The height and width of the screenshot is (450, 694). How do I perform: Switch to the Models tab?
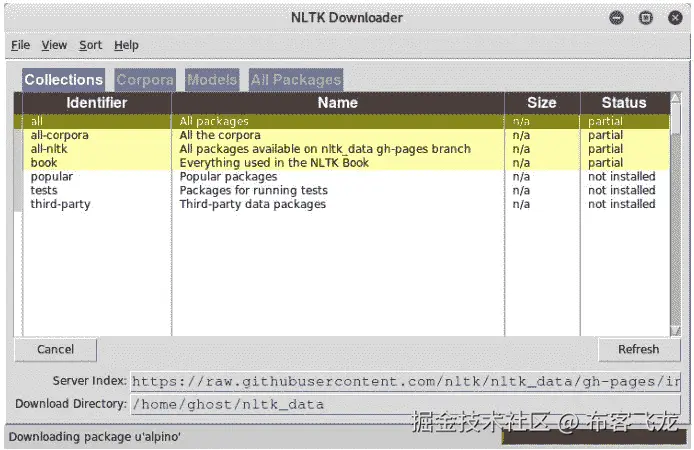coord(212,80)
